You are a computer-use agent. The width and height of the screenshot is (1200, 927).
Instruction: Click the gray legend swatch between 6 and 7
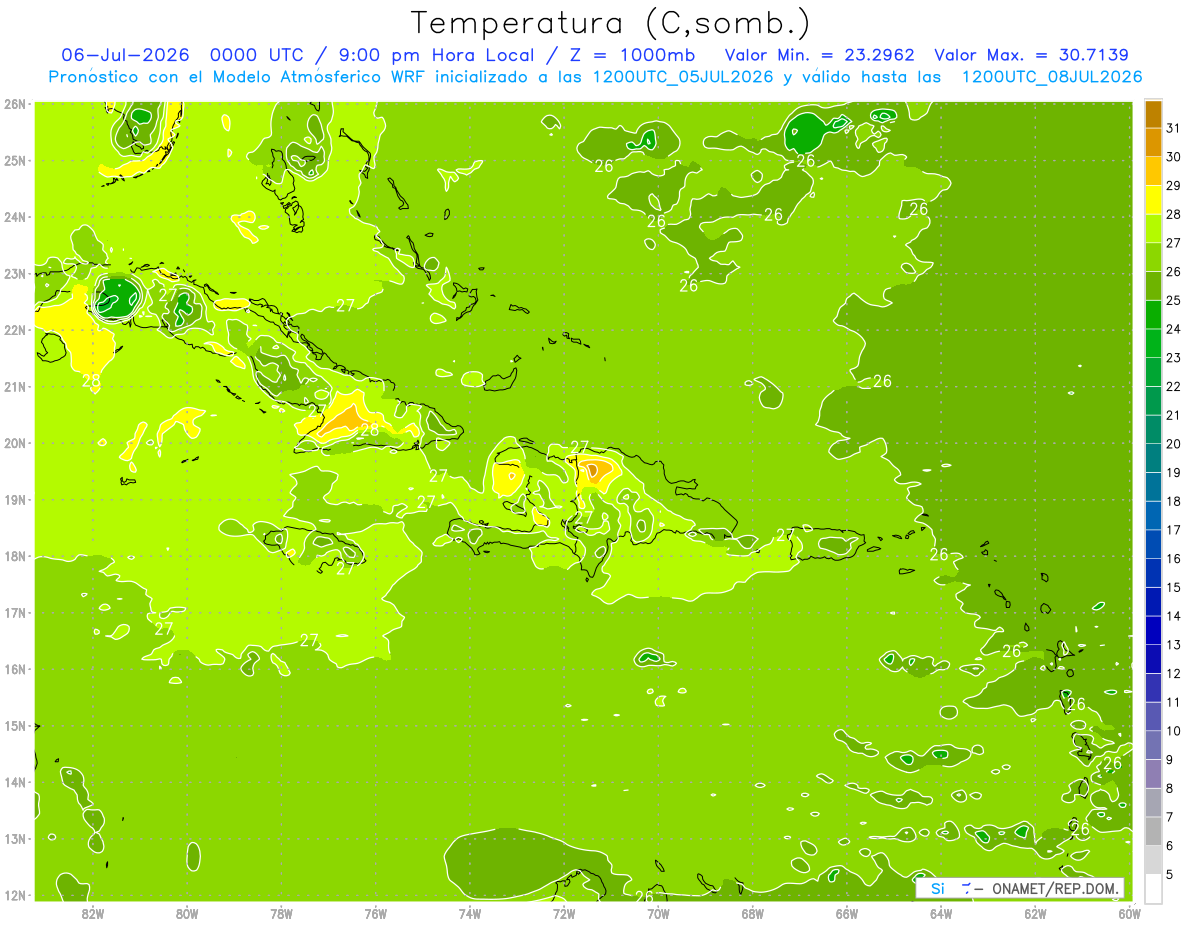tap(1153, 831)
